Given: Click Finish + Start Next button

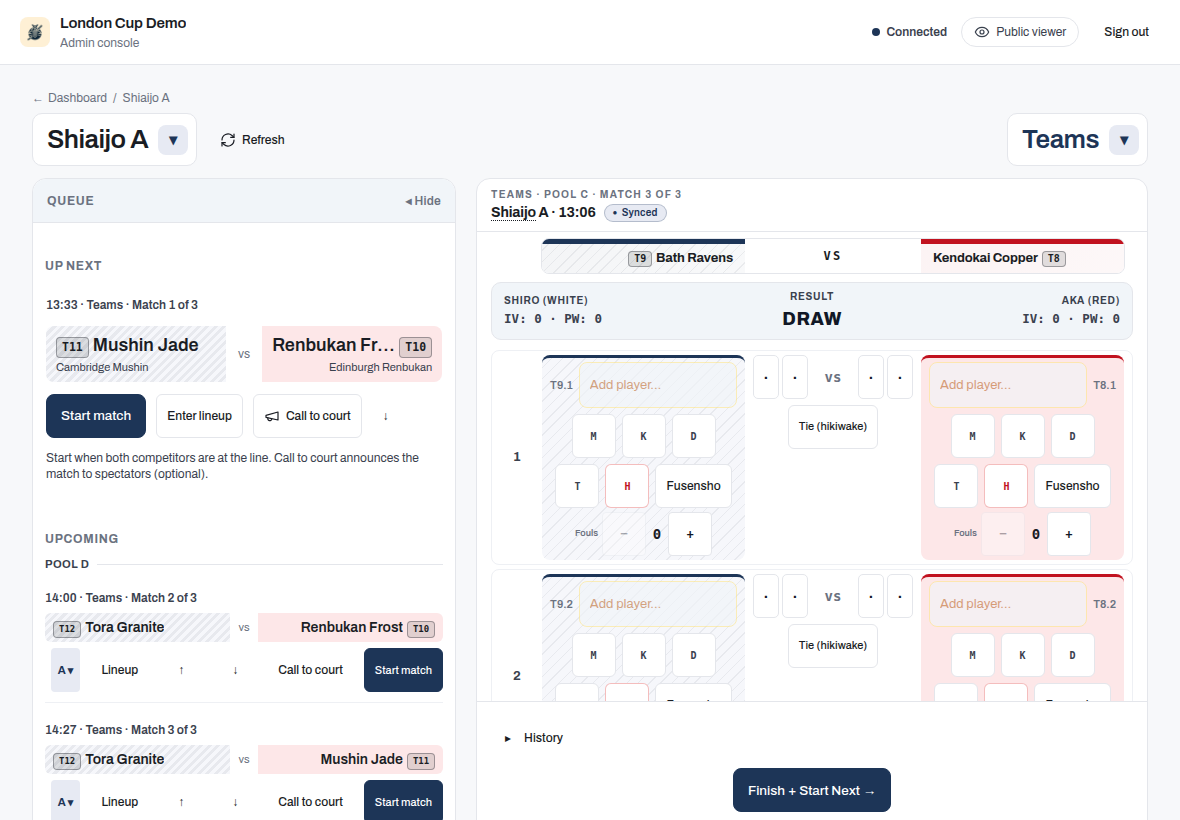Looking at the screenshot, I should tap(811, 791).
